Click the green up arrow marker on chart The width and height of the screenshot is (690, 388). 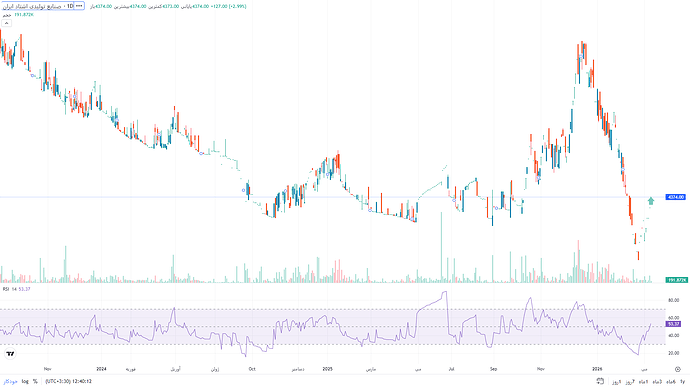point(651,201)
